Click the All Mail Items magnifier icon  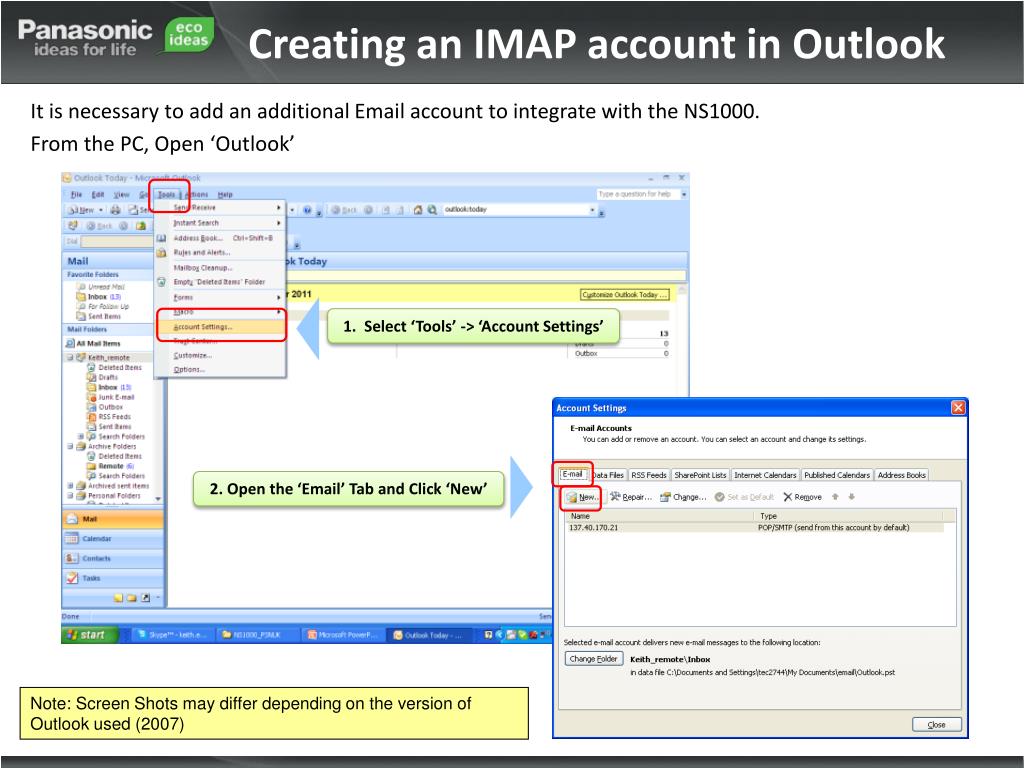[x=70, y=344]
